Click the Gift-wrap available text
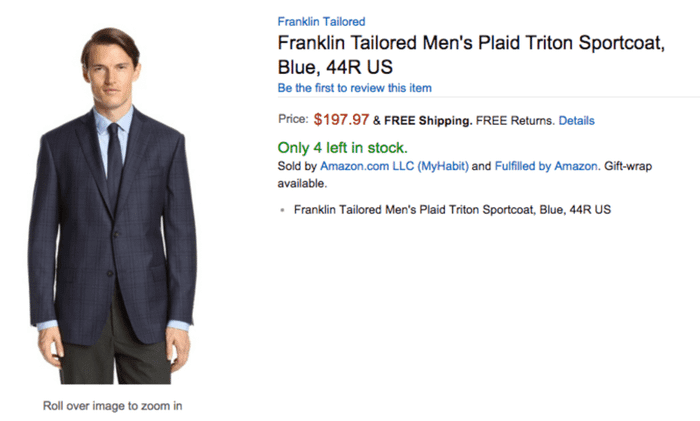The width and height of the screenshot is (700, 421). click(x=465, y=175)
